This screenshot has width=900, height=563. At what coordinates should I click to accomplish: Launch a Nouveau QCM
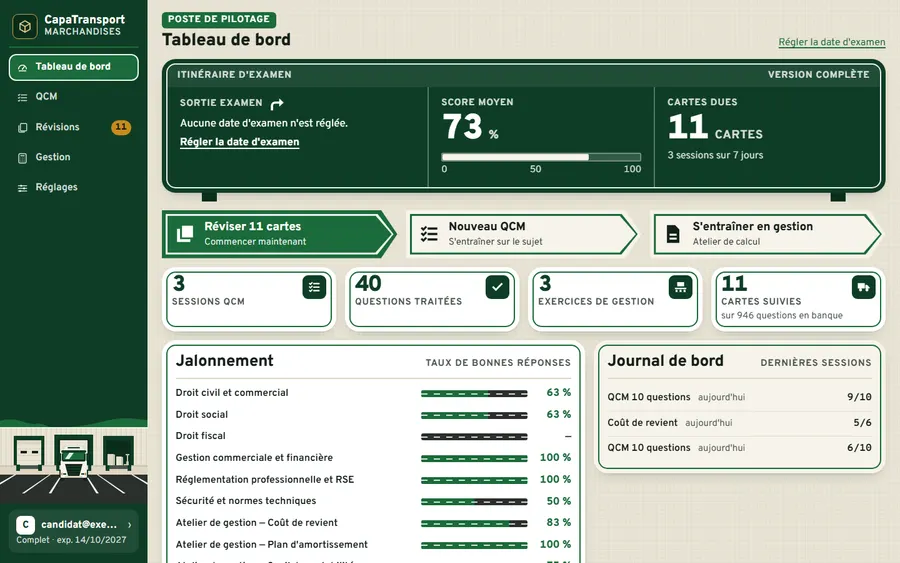[523, 234]
